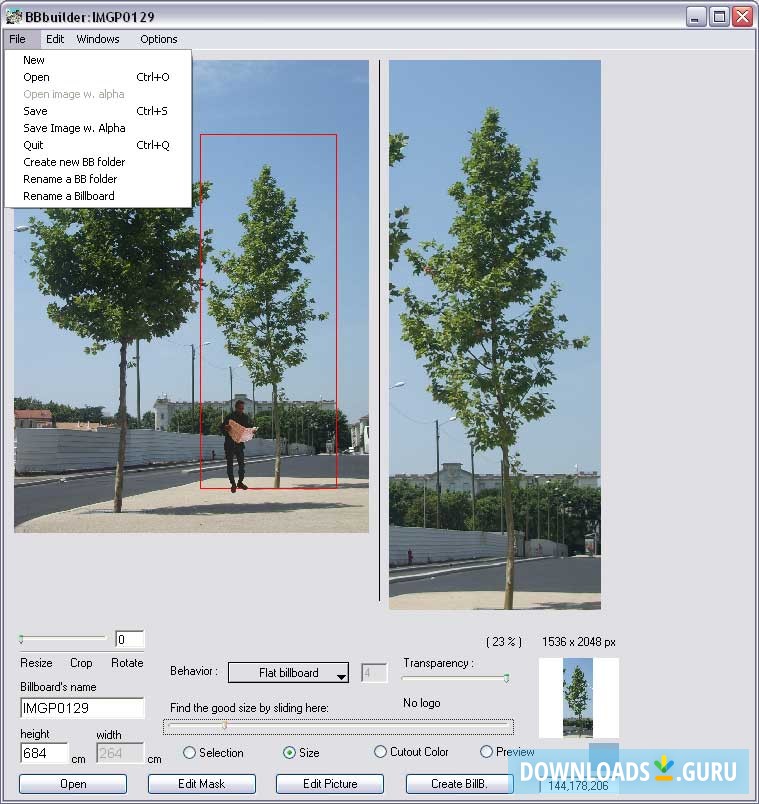The width and height of the screenshot is (759, 804).
Task: Close the BBbuilder window
Action: point(742,17)
